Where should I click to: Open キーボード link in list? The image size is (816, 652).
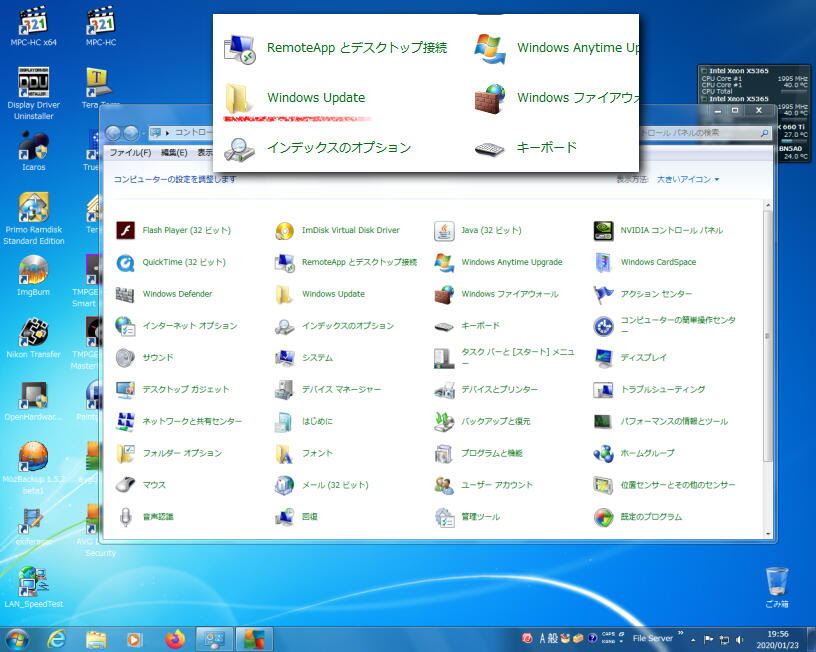pyautogui.click(x=480, y=326)
